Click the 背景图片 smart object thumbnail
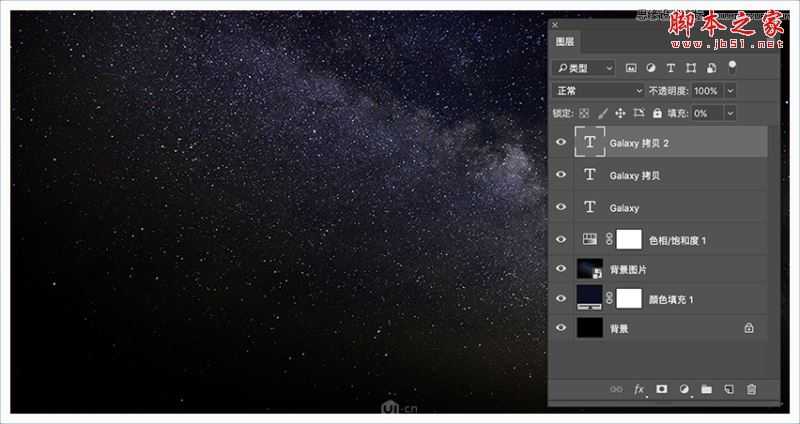The image size is (800, 424). 589,269
